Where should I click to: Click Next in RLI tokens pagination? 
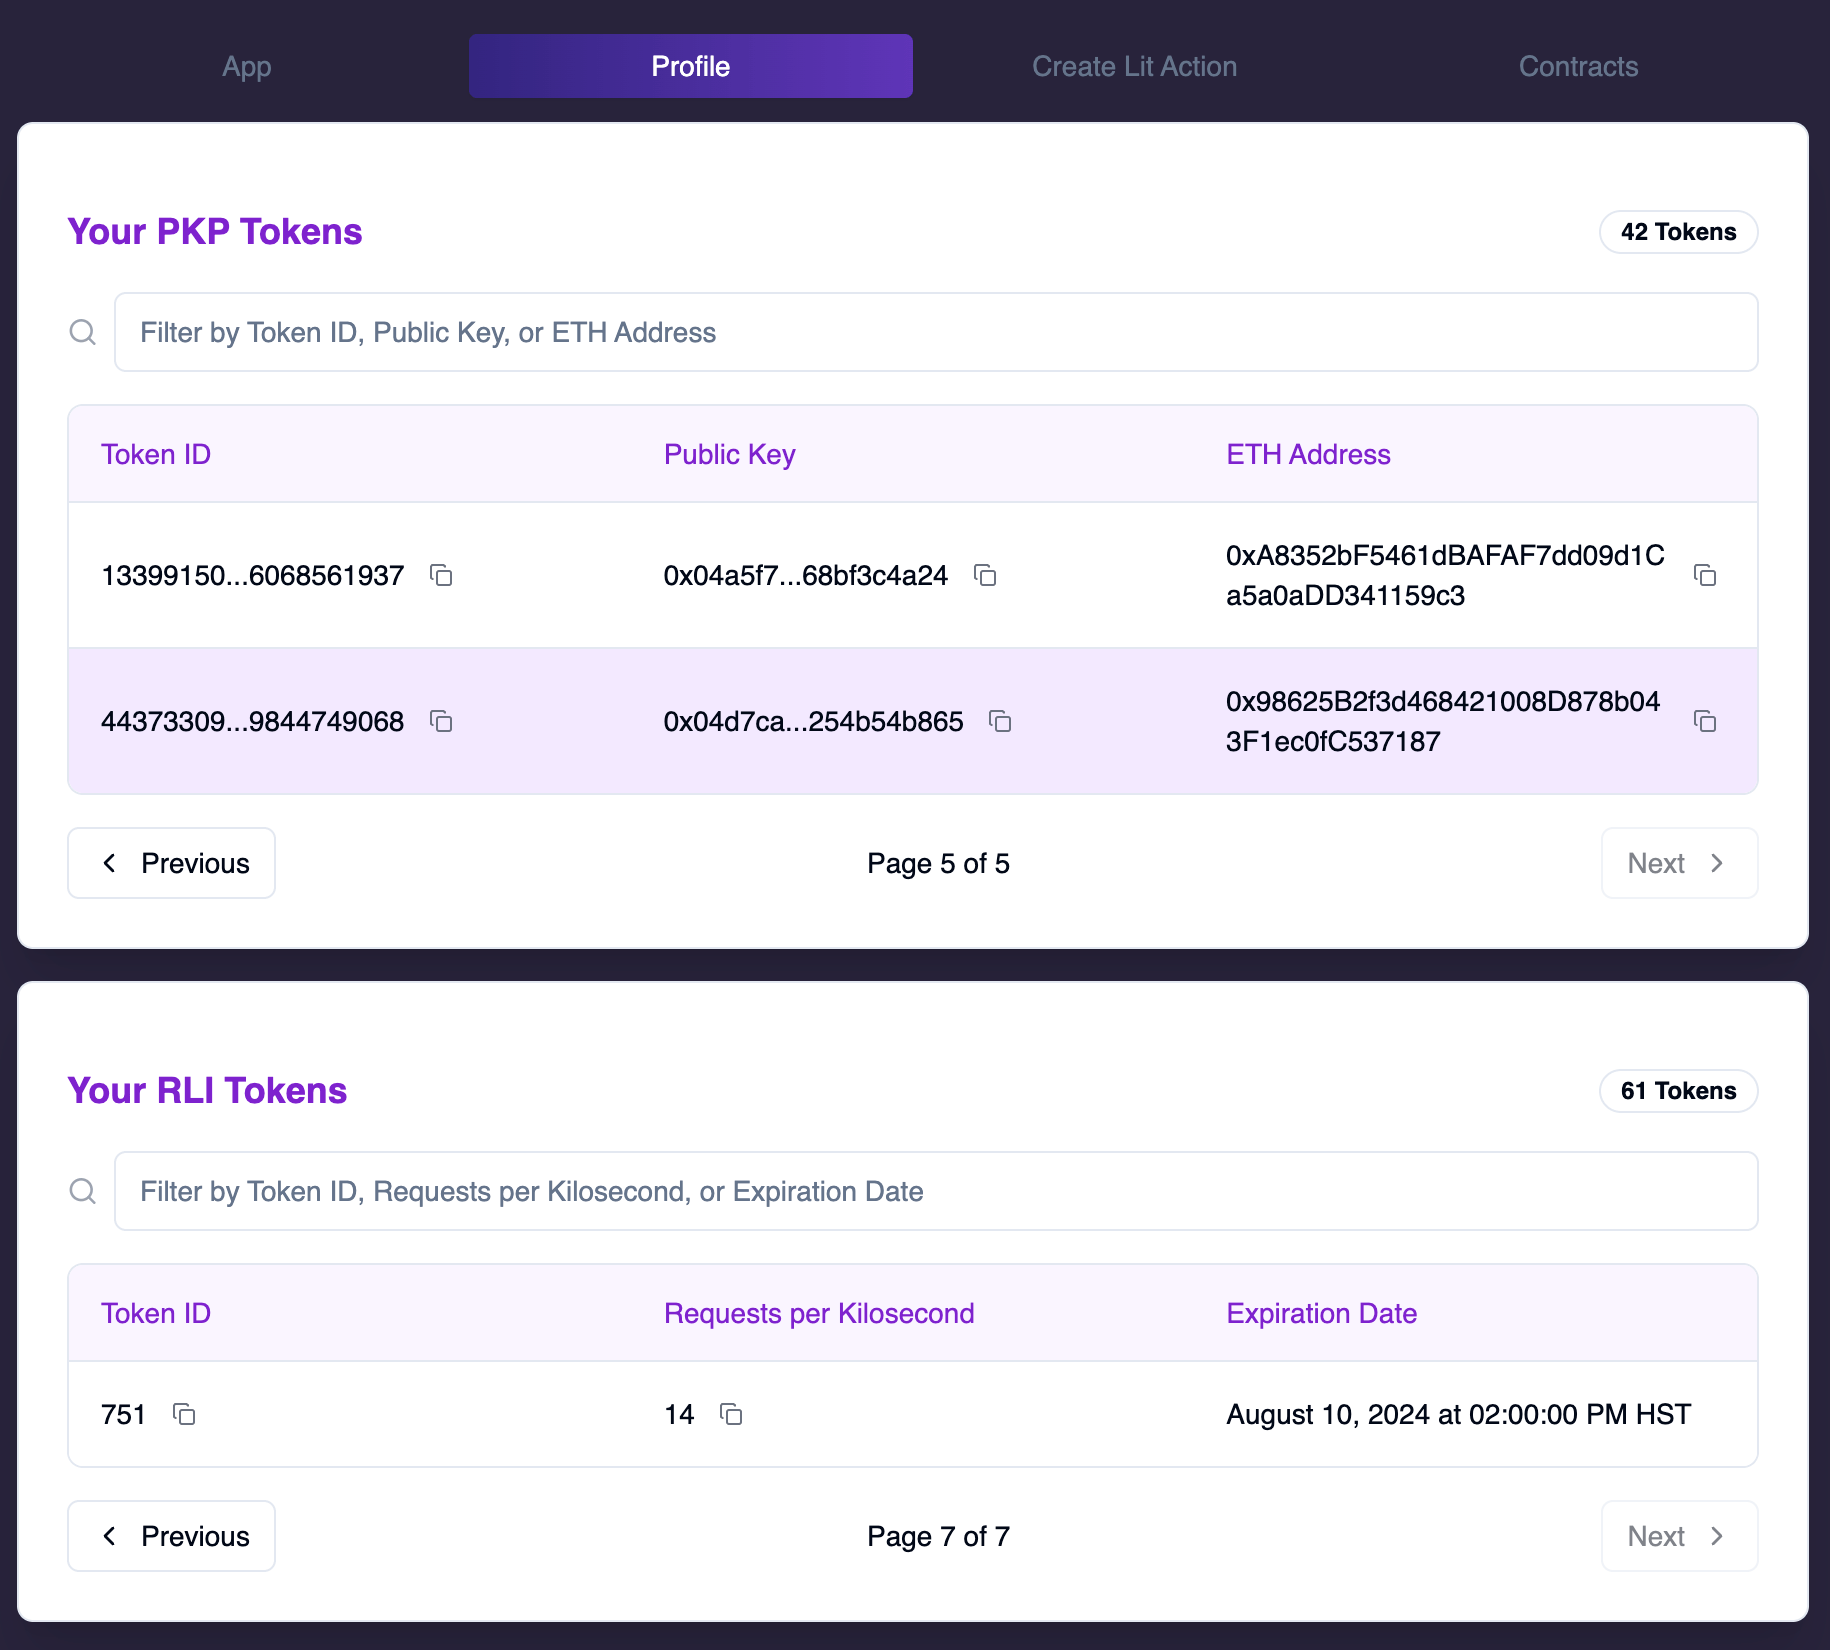click(x=1678, y=1536)
